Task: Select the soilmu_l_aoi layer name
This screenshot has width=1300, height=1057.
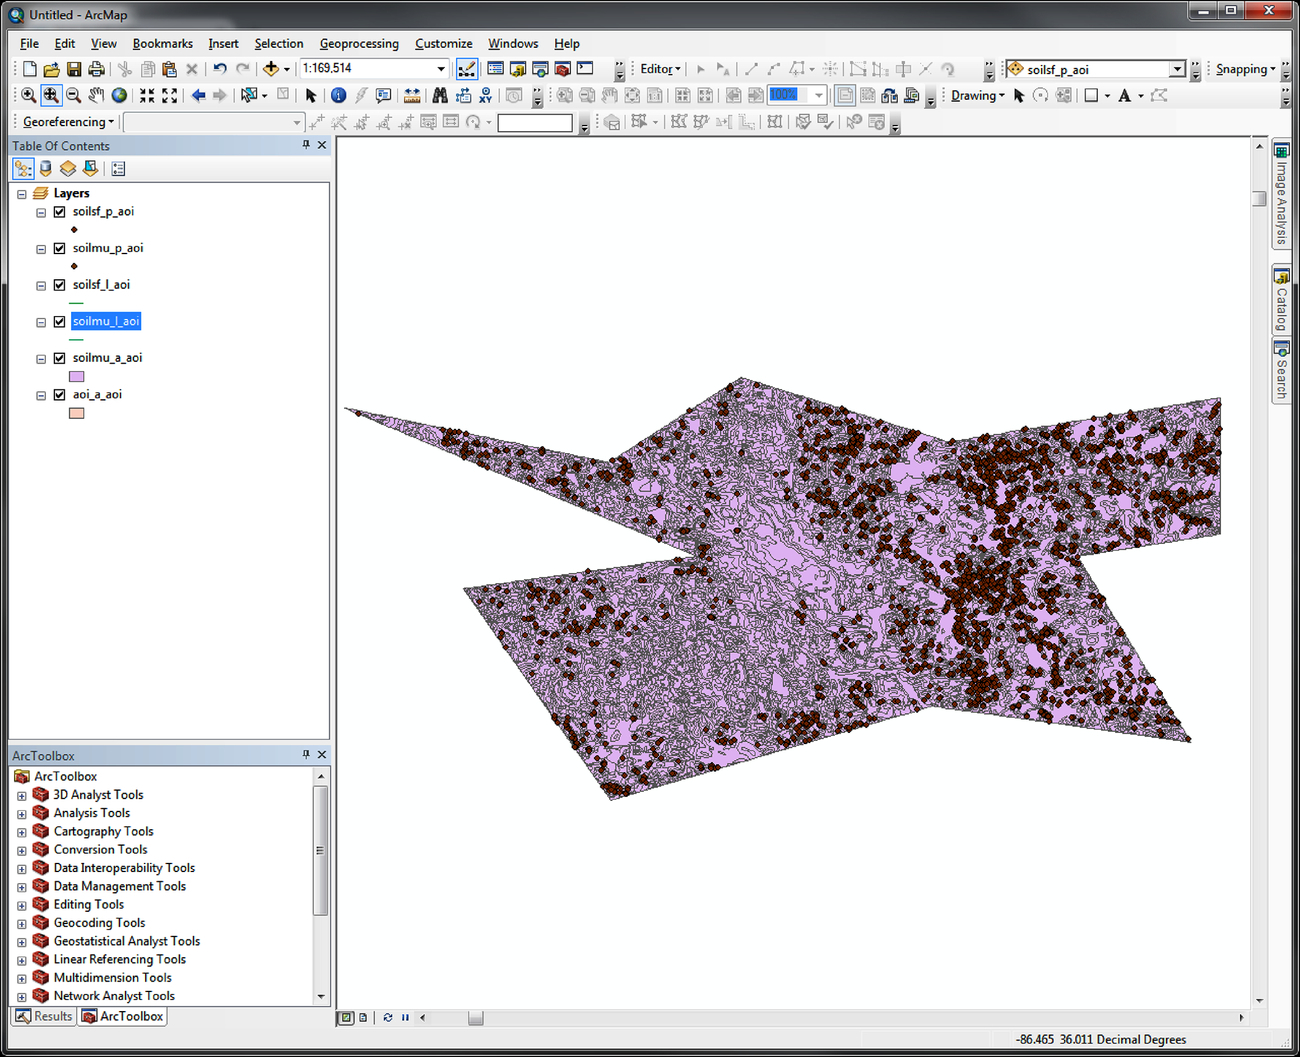Action: pos(106,321)
